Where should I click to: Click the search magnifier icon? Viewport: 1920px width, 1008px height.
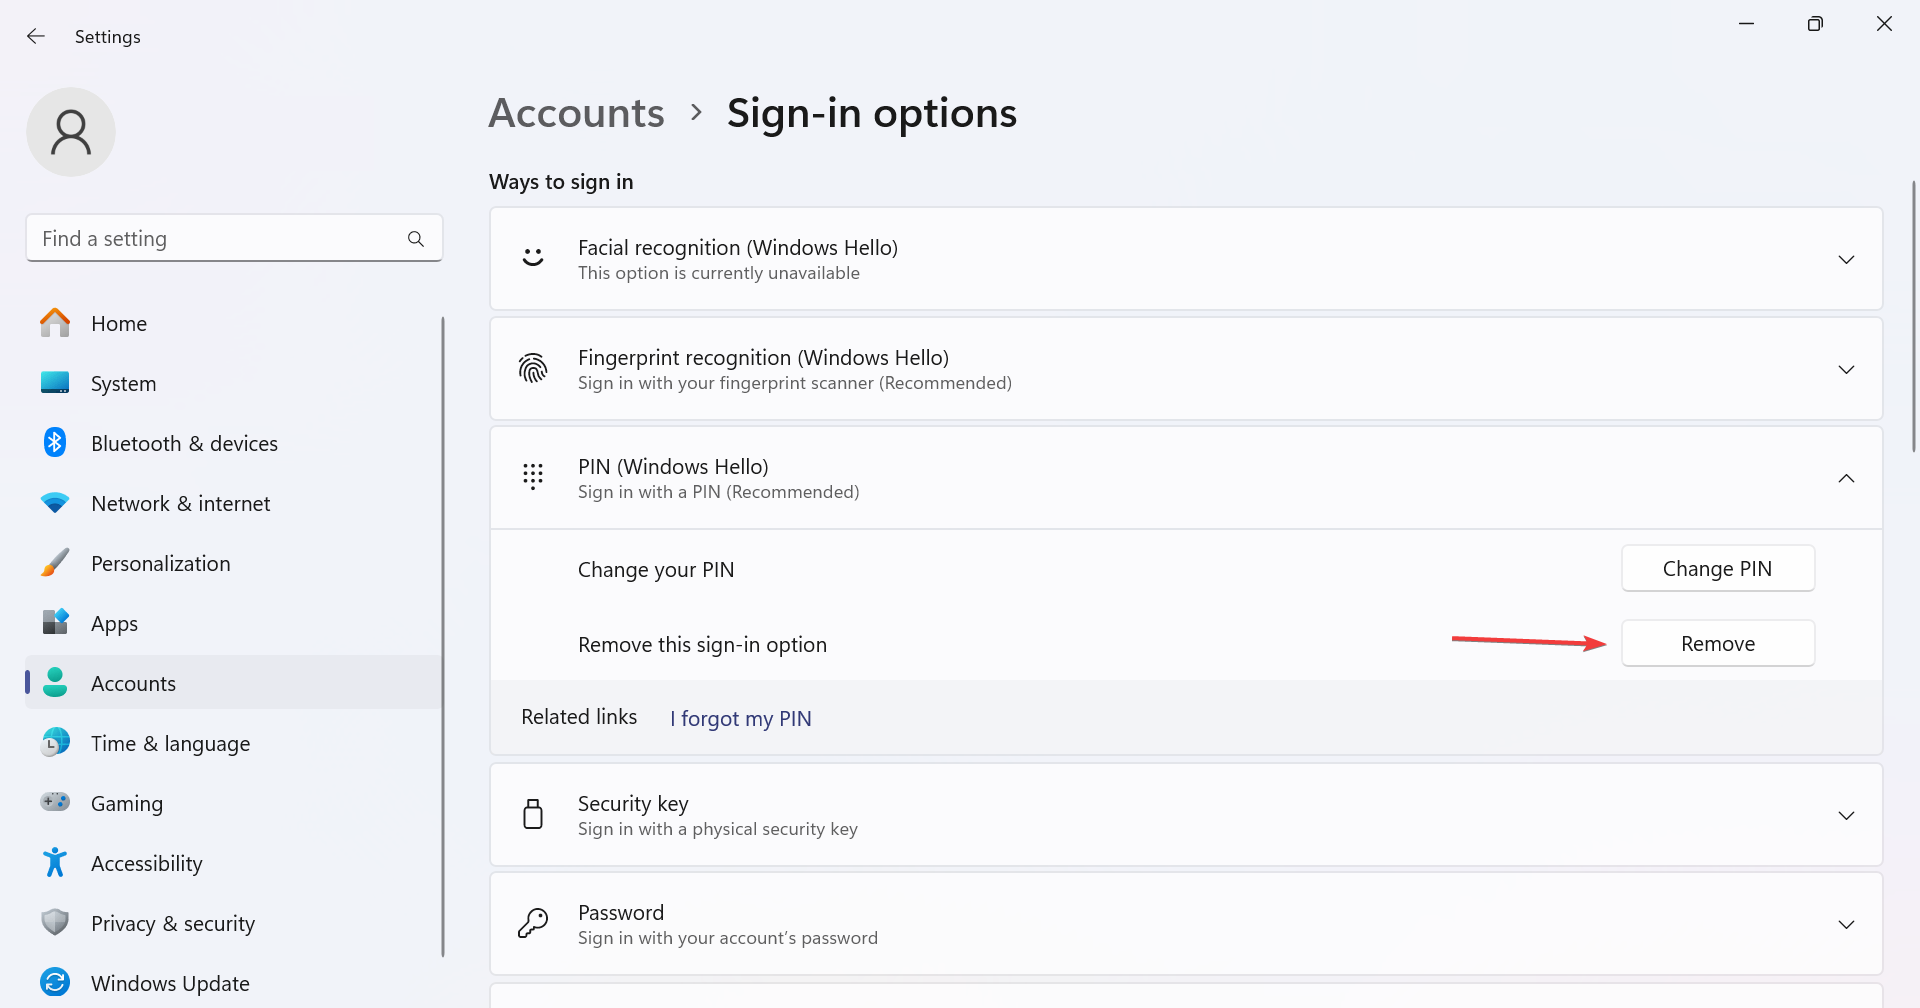click(416, 239)
